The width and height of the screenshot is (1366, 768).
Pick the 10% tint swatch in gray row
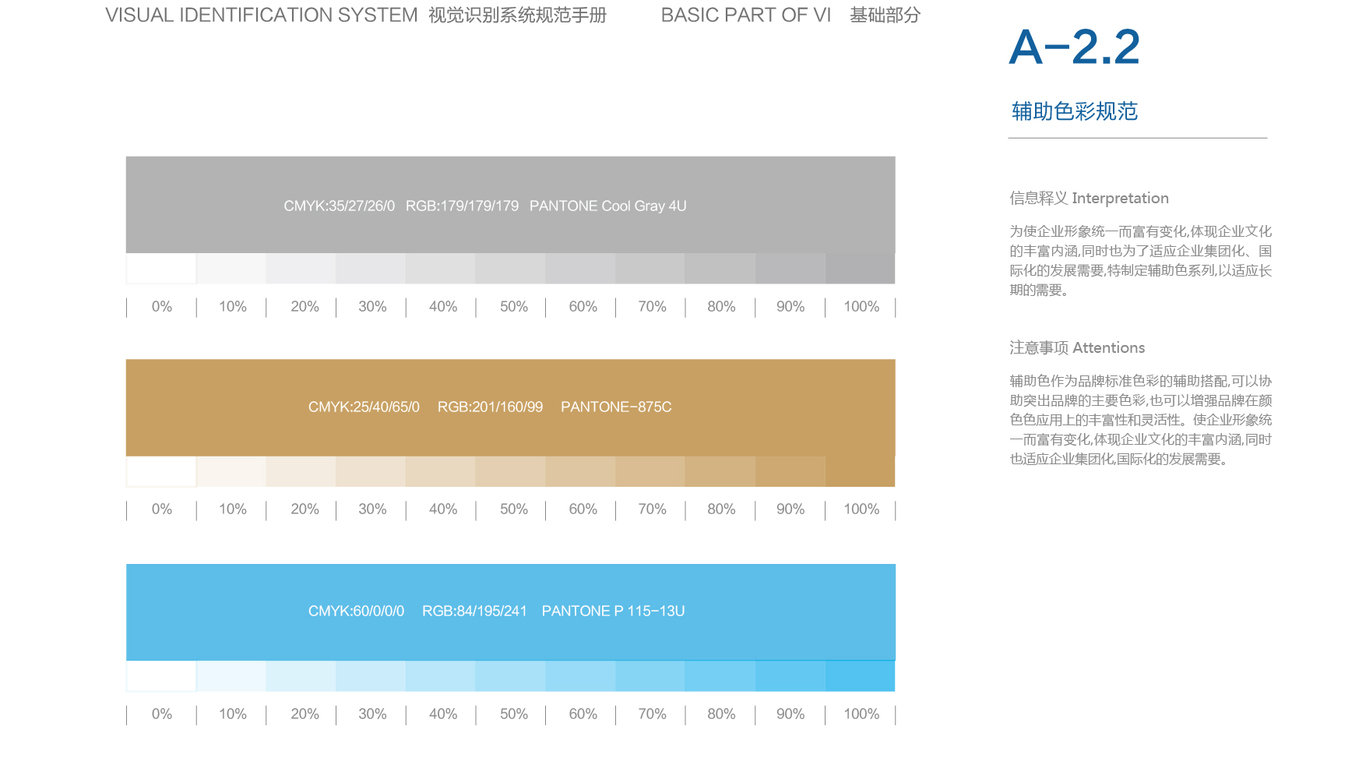click(231, 268)
